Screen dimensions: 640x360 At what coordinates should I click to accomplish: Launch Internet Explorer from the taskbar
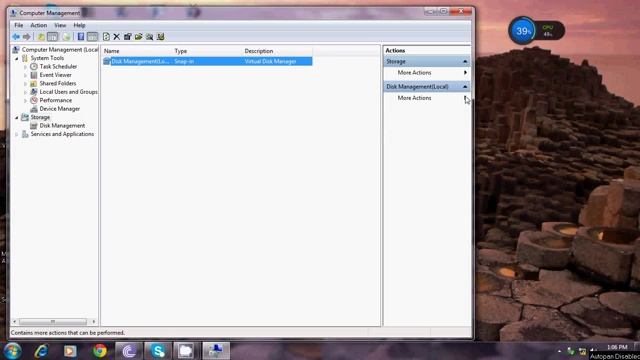coord(41,351)
